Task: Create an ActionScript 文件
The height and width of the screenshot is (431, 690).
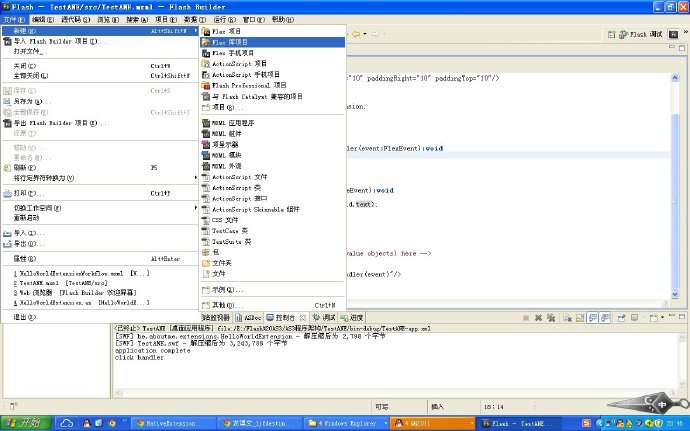Action: pyautogui.click(x=272, y=177)
